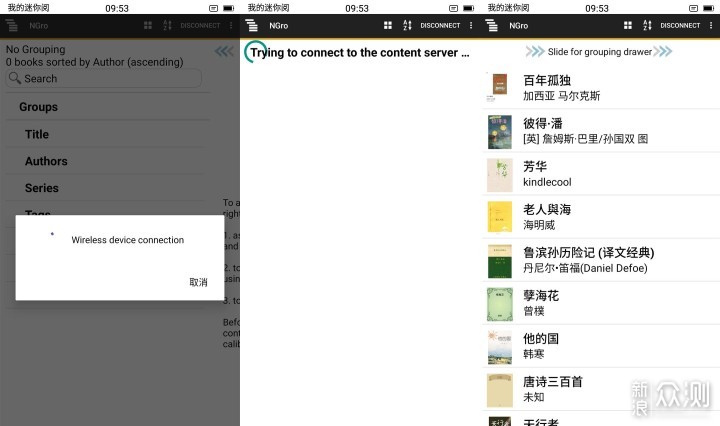Image resolution: width=720 pixels, height=426 pixels.
Task: Open A-Z sort options in the right panel
Action: tap(647, 25)
